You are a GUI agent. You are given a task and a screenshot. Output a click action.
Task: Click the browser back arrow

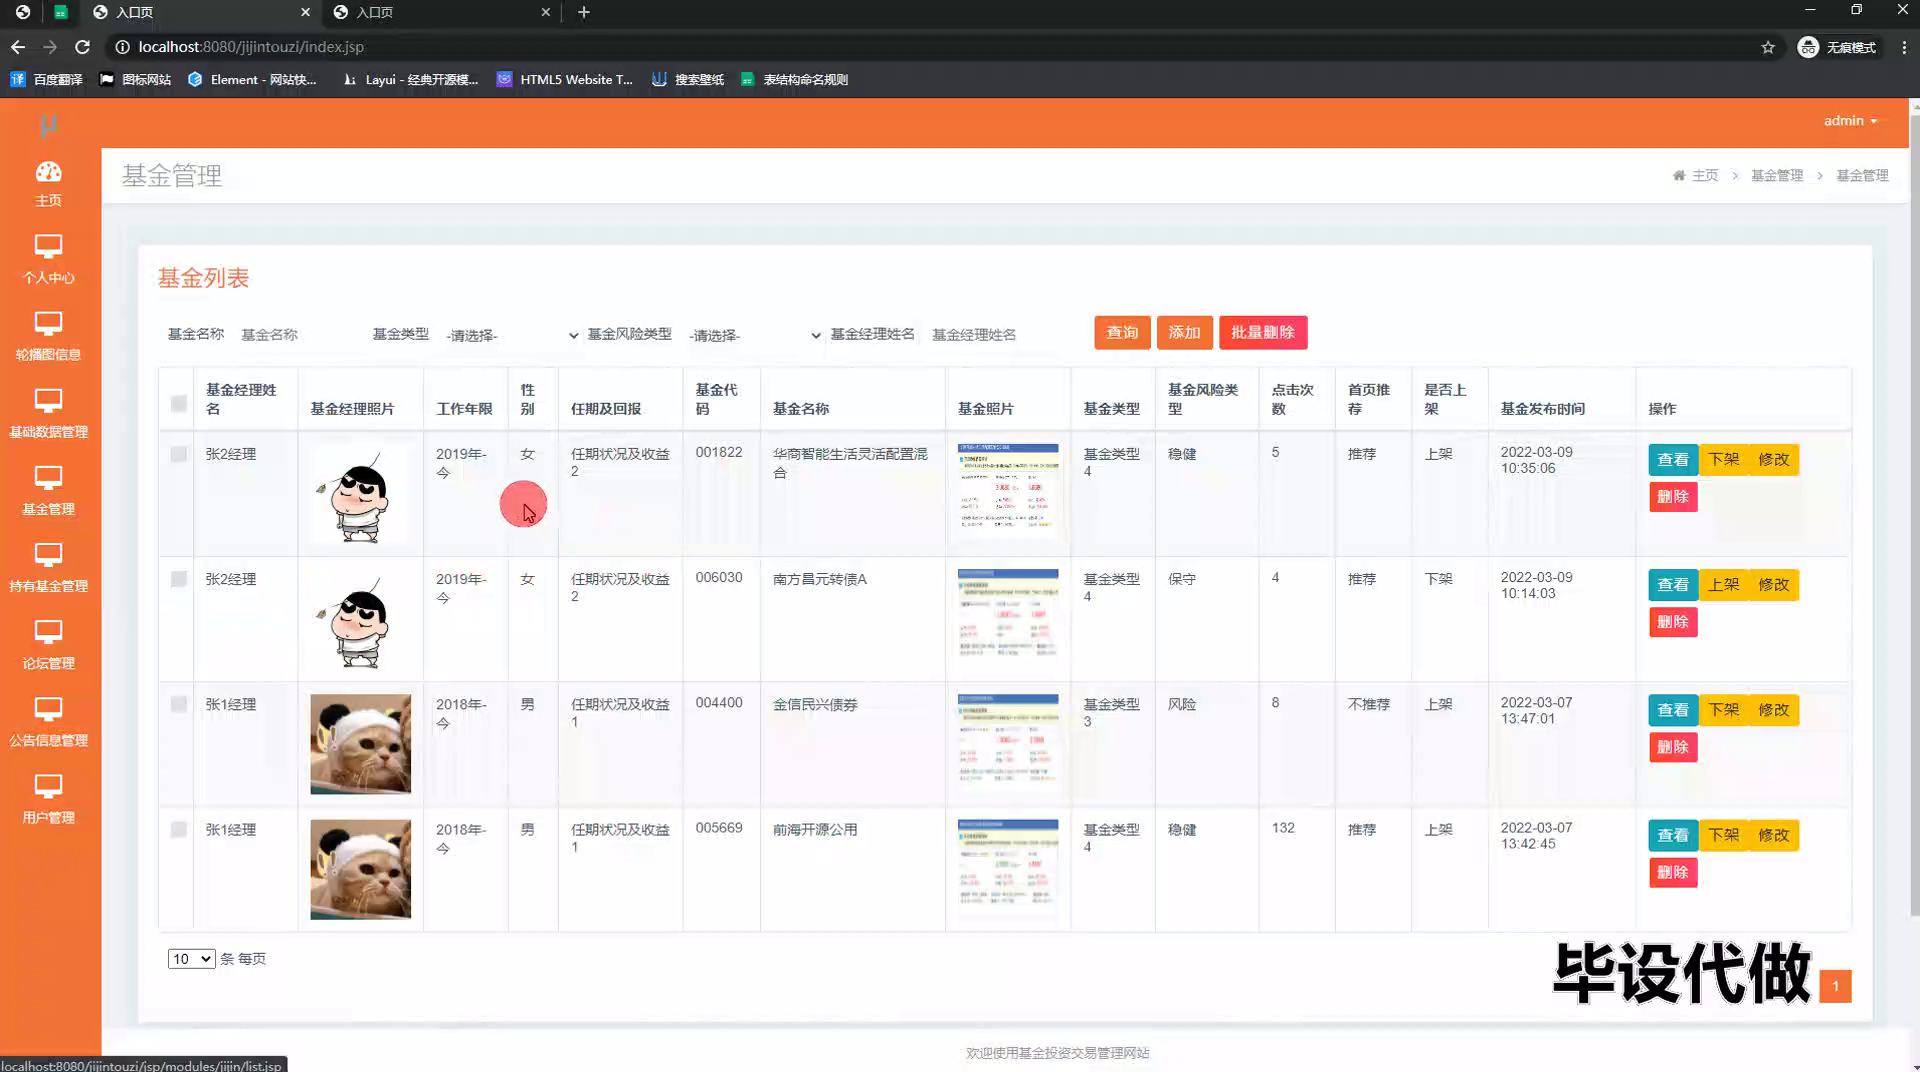[18, 47]
